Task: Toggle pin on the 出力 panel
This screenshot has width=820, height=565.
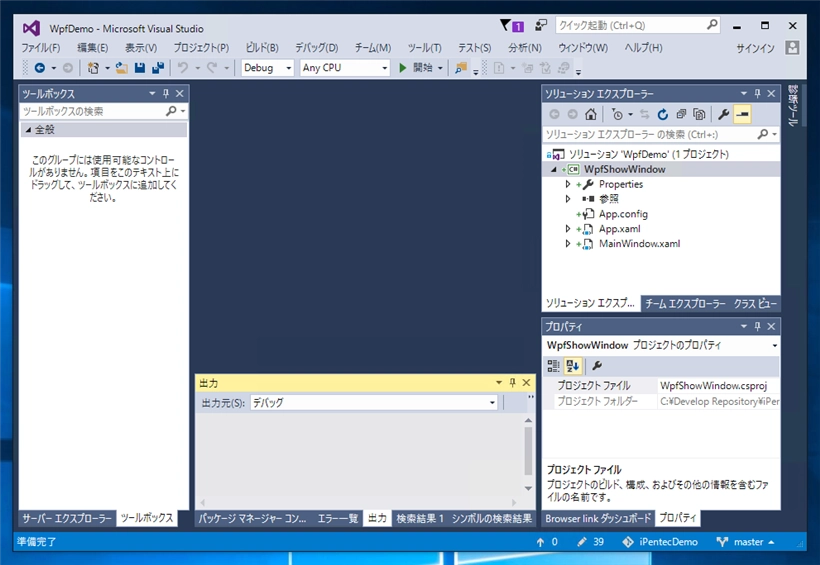Action: pyautogui.click(x=512, y=383)
